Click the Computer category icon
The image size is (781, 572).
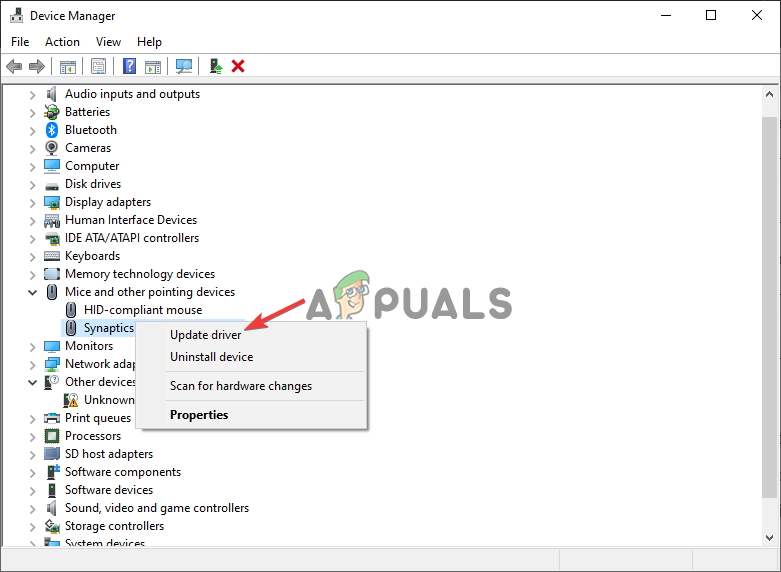(x=52, y=166)
